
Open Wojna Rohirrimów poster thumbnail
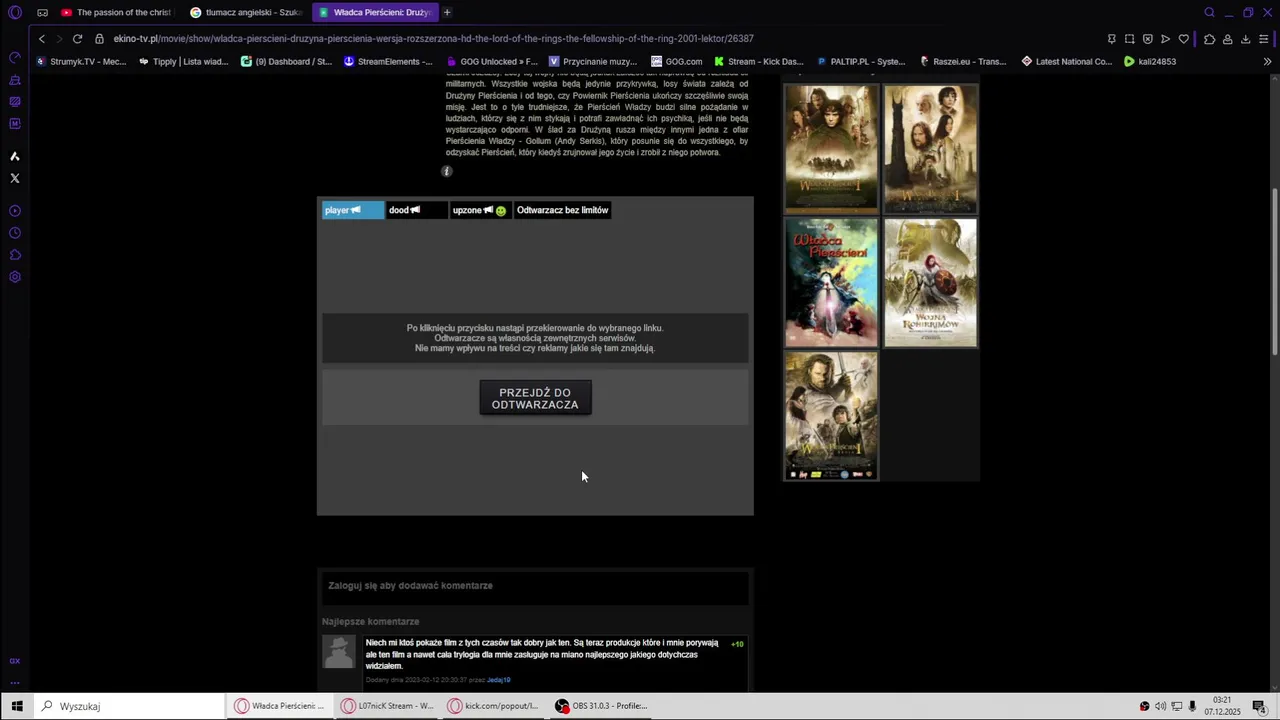pos(930,283)
